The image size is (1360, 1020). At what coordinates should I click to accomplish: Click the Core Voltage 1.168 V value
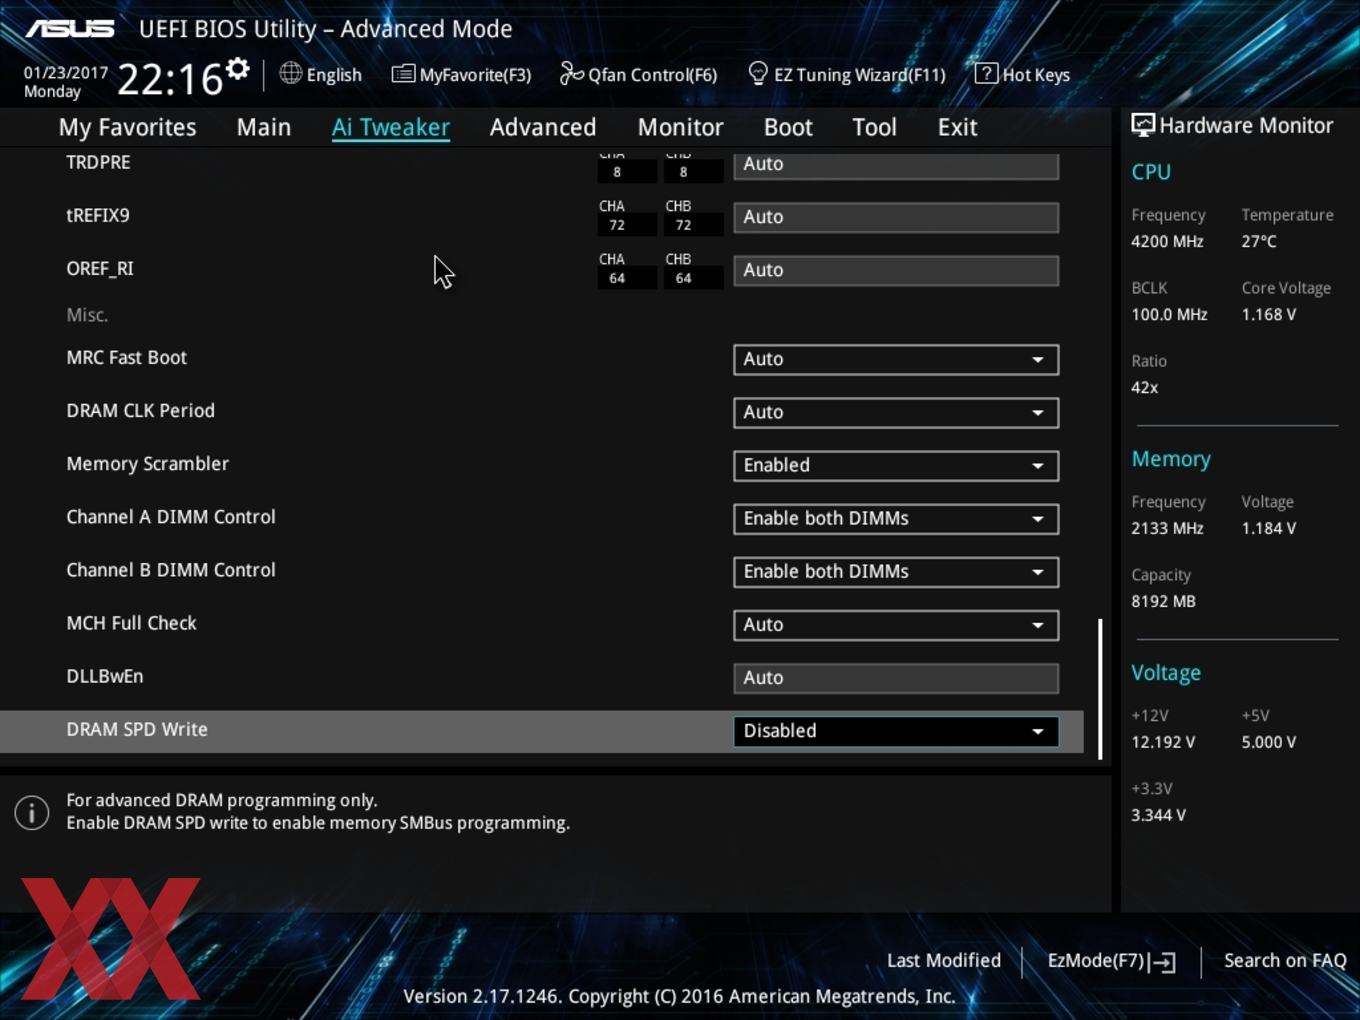(1269, 314)
